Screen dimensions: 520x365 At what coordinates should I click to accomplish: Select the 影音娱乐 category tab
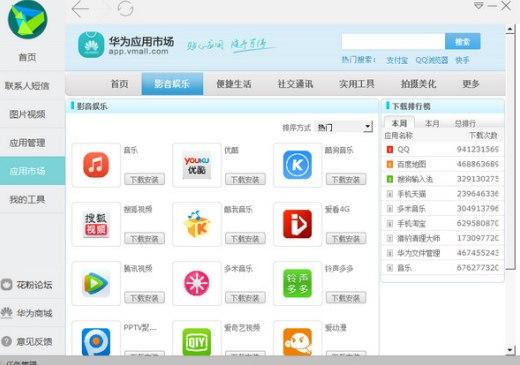172,84
